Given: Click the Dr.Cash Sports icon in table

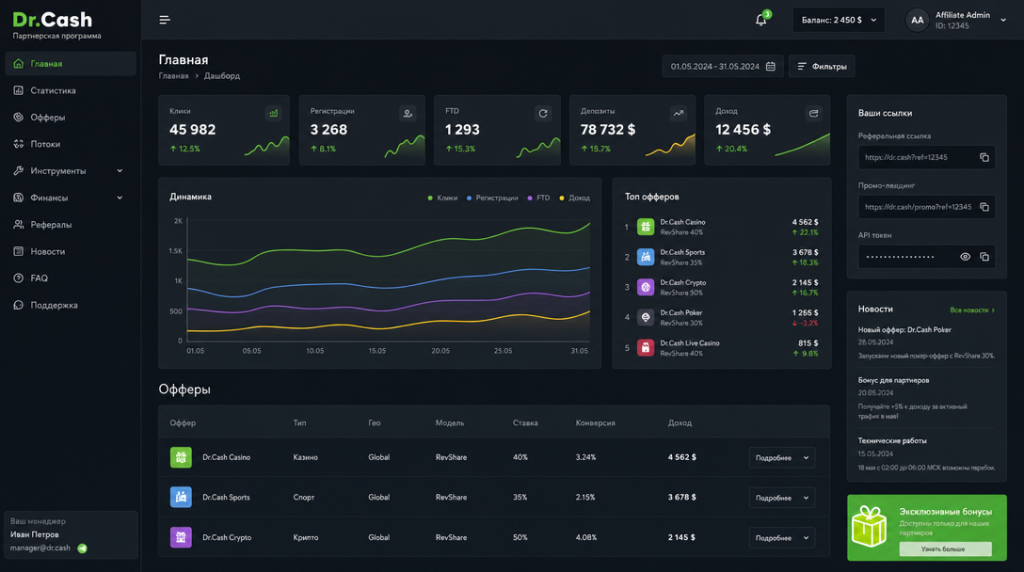Looking at the screenshot, I should 181,498.
